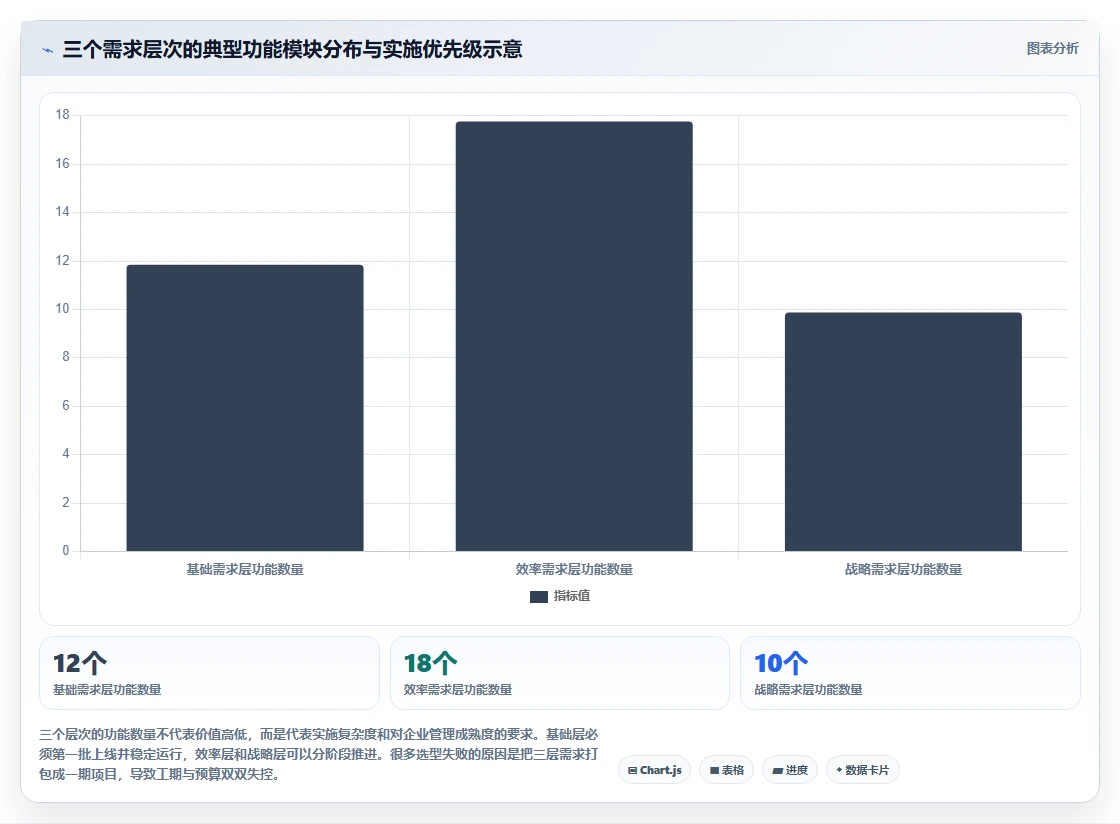Select the 效率需求层功能数量 bar in the chart
The image size is (1120, 824).
pos(574,336)
